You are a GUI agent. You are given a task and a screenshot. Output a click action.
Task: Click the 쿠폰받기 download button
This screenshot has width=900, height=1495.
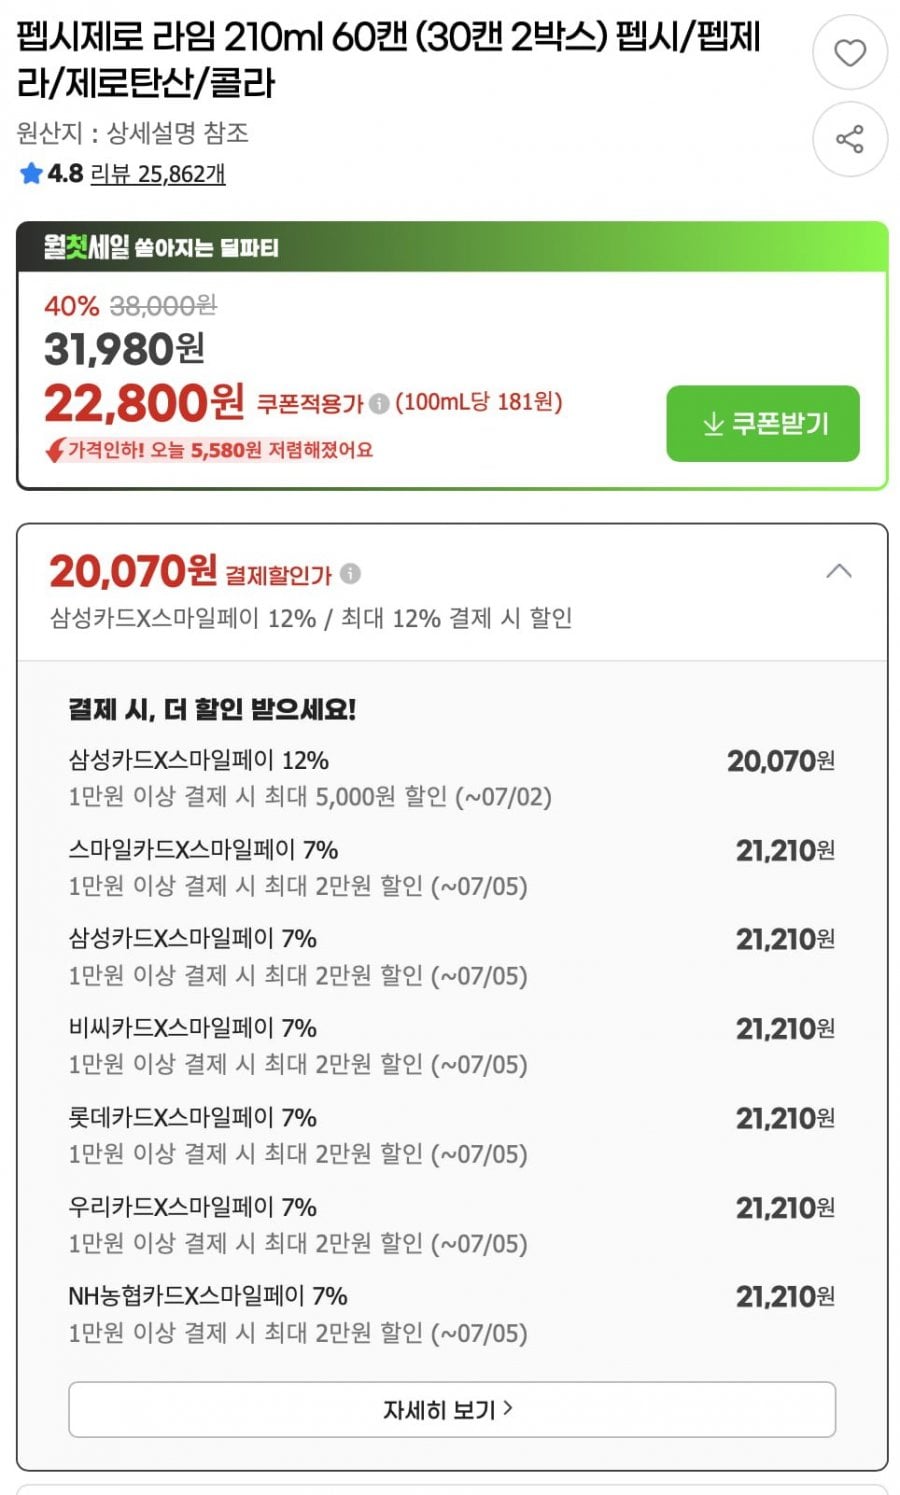(x=763, y=424)
